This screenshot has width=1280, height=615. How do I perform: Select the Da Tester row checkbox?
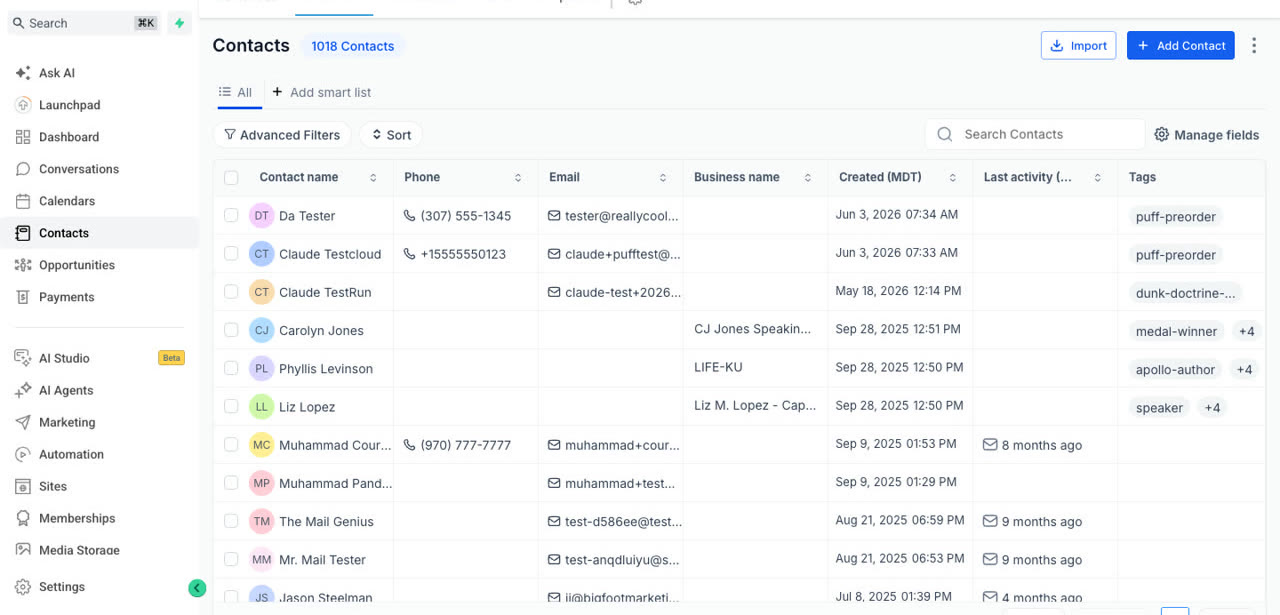[x=231, y=215]
